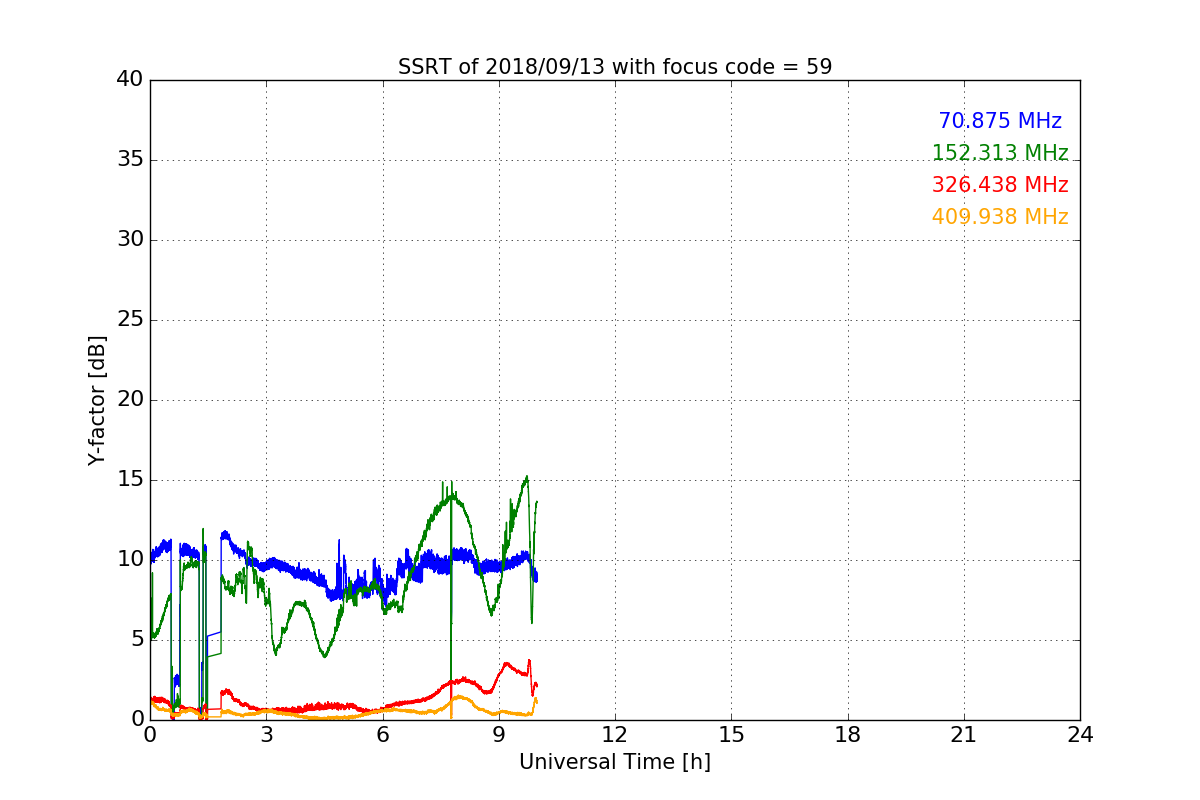Screen dimensions: 1200x800
Task: Click the x-axis tick label 21
Action: point(964,735)
